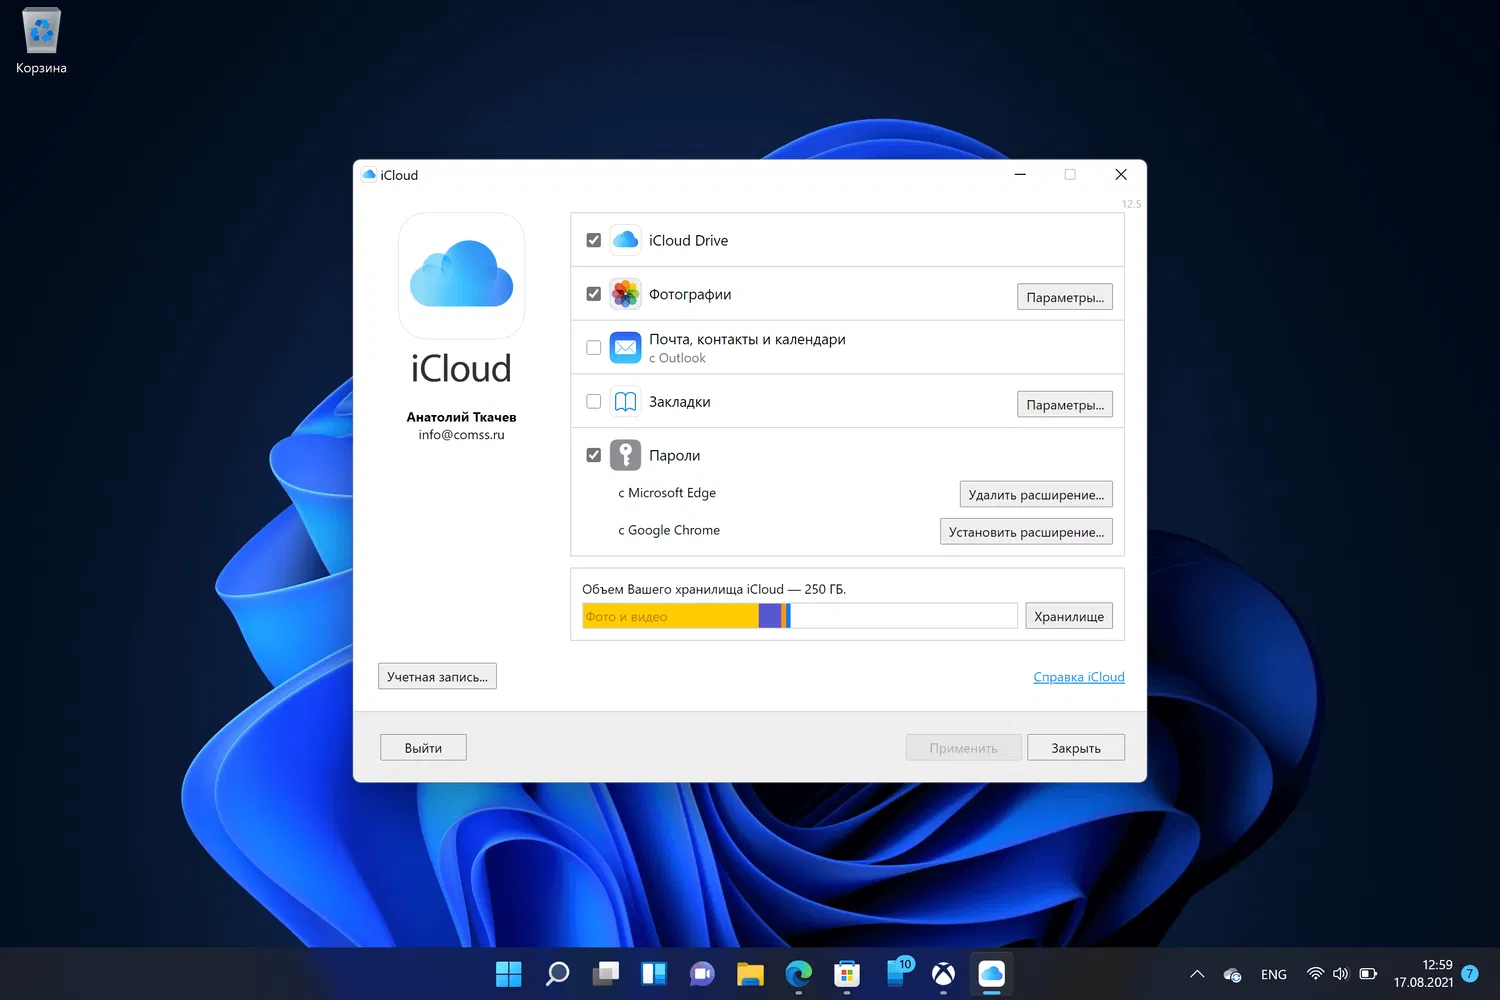Click the 'с Outlook' subtitle text
The image size is (1500, 1000).
point(677,358)
